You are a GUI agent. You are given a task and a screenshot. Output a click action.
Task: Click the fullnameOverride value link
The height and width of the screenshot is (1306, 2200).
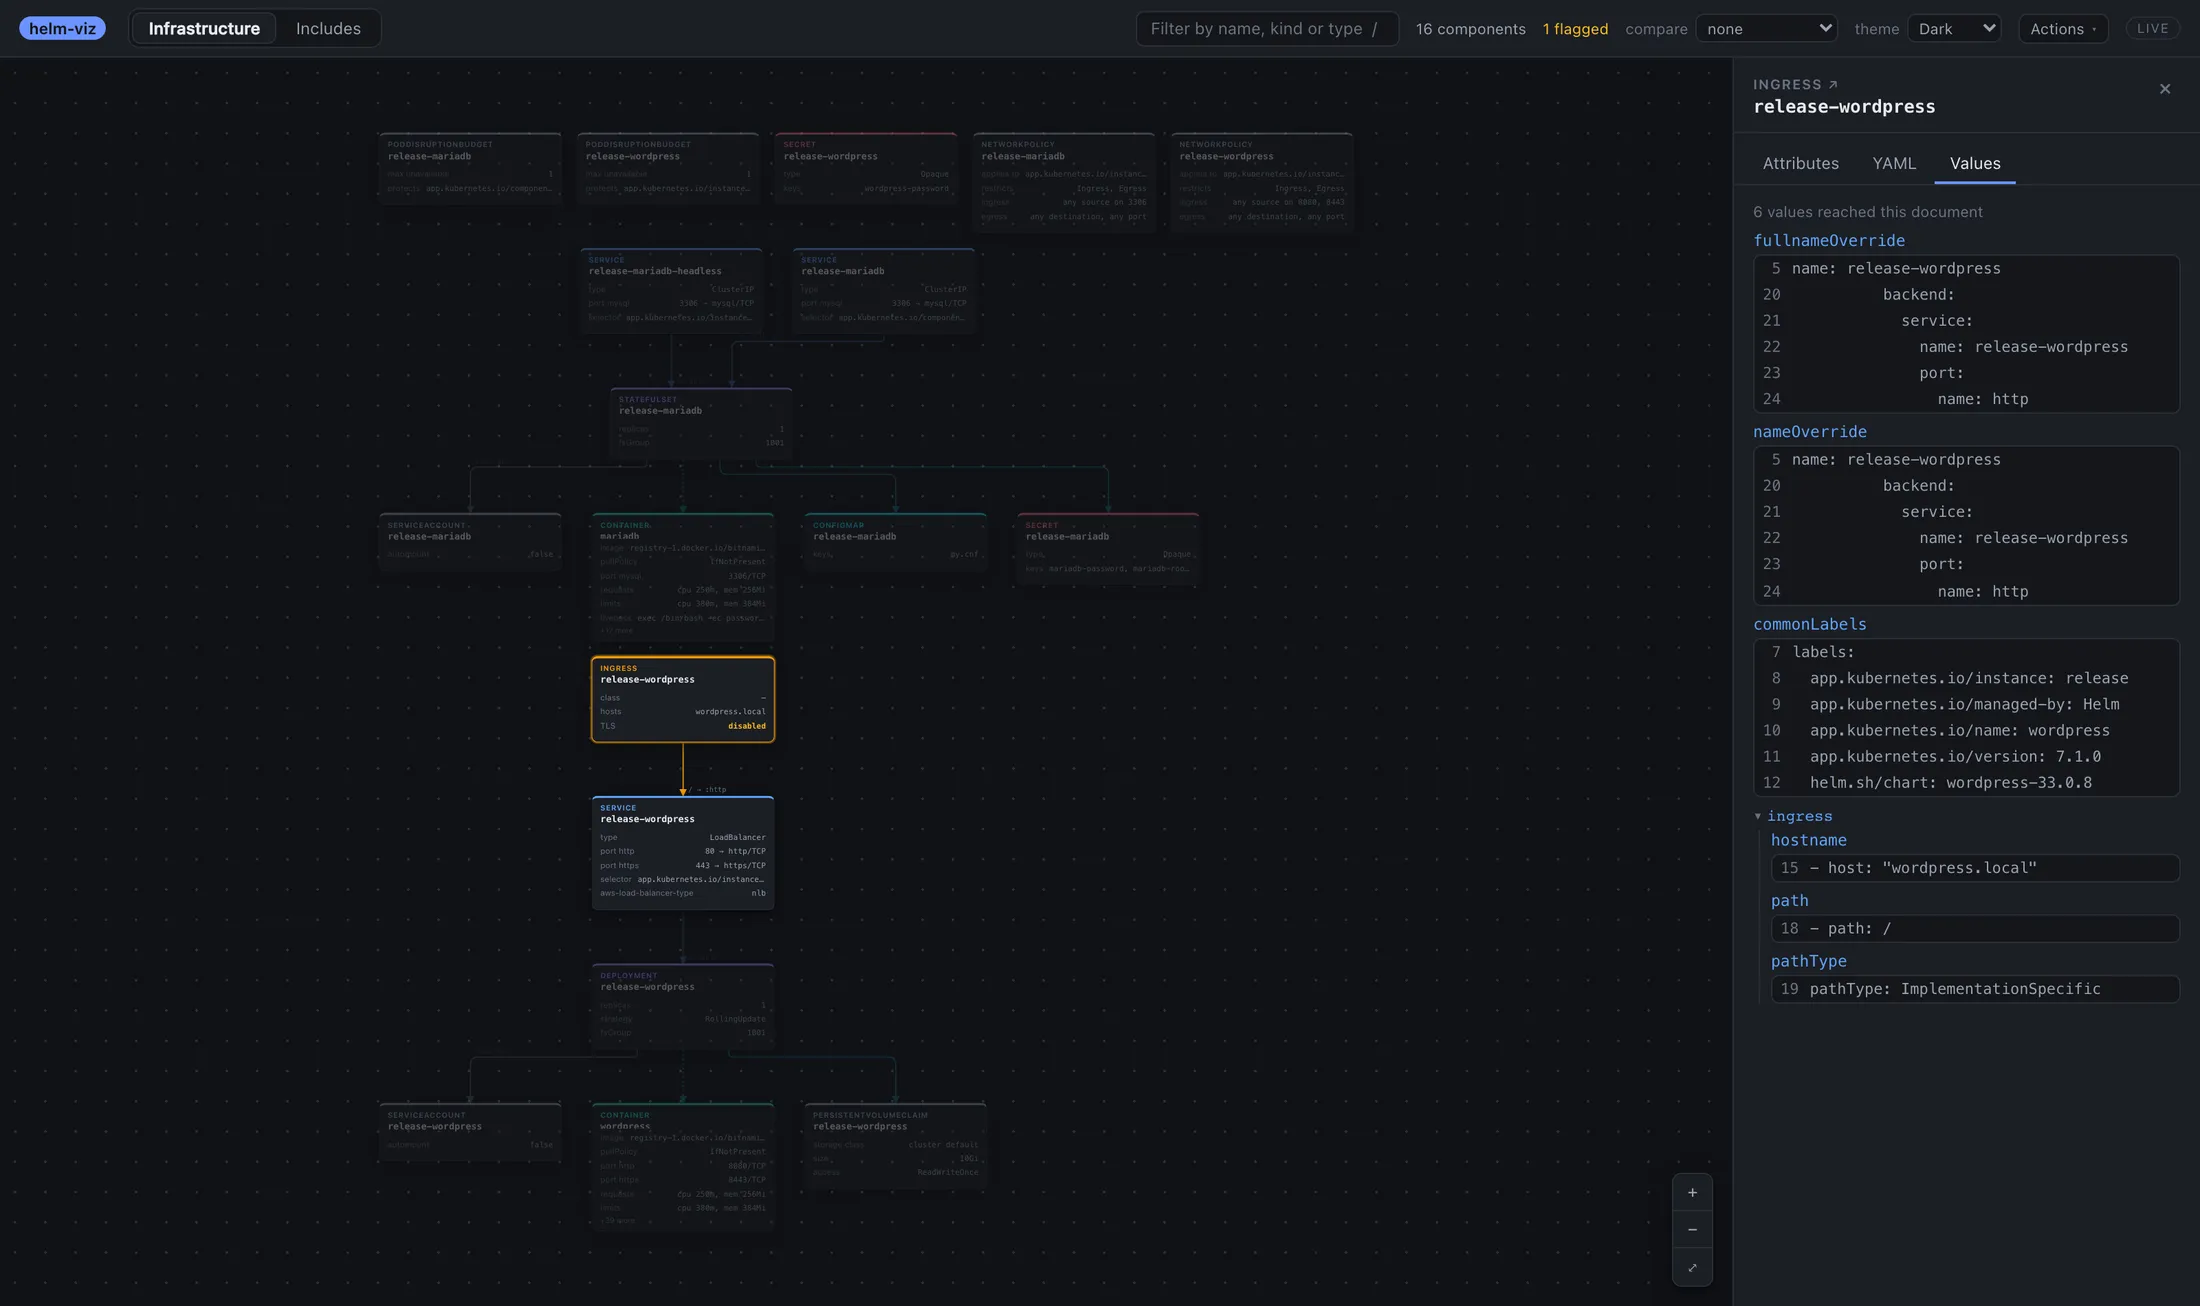[1829, 240]
